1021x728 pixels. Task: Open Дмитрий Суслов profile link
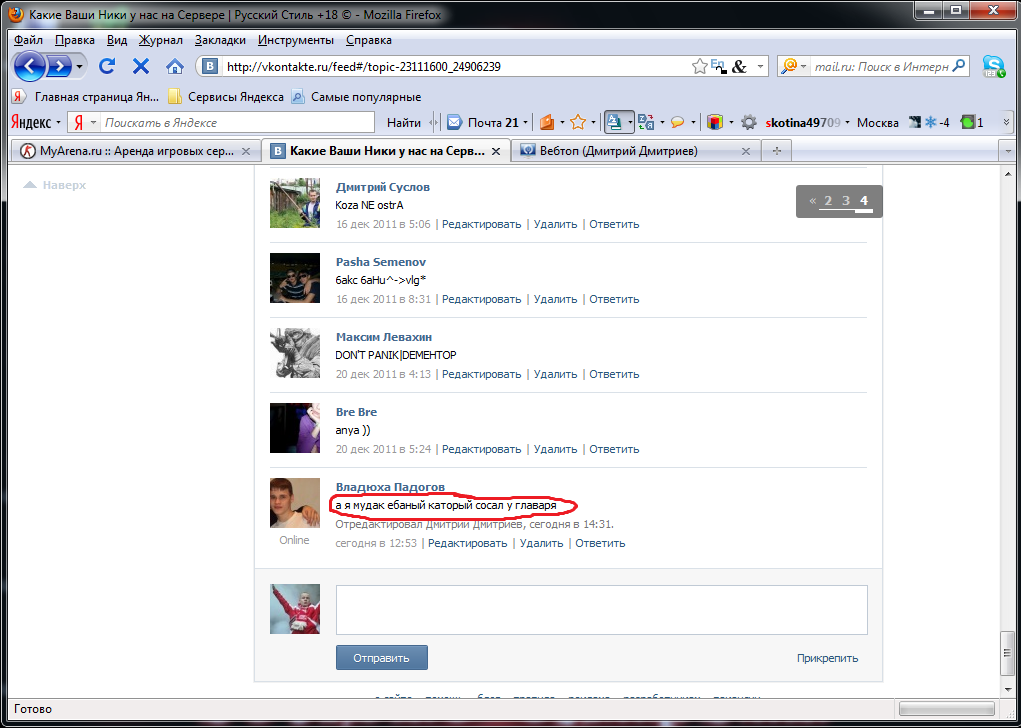(383, 187)
